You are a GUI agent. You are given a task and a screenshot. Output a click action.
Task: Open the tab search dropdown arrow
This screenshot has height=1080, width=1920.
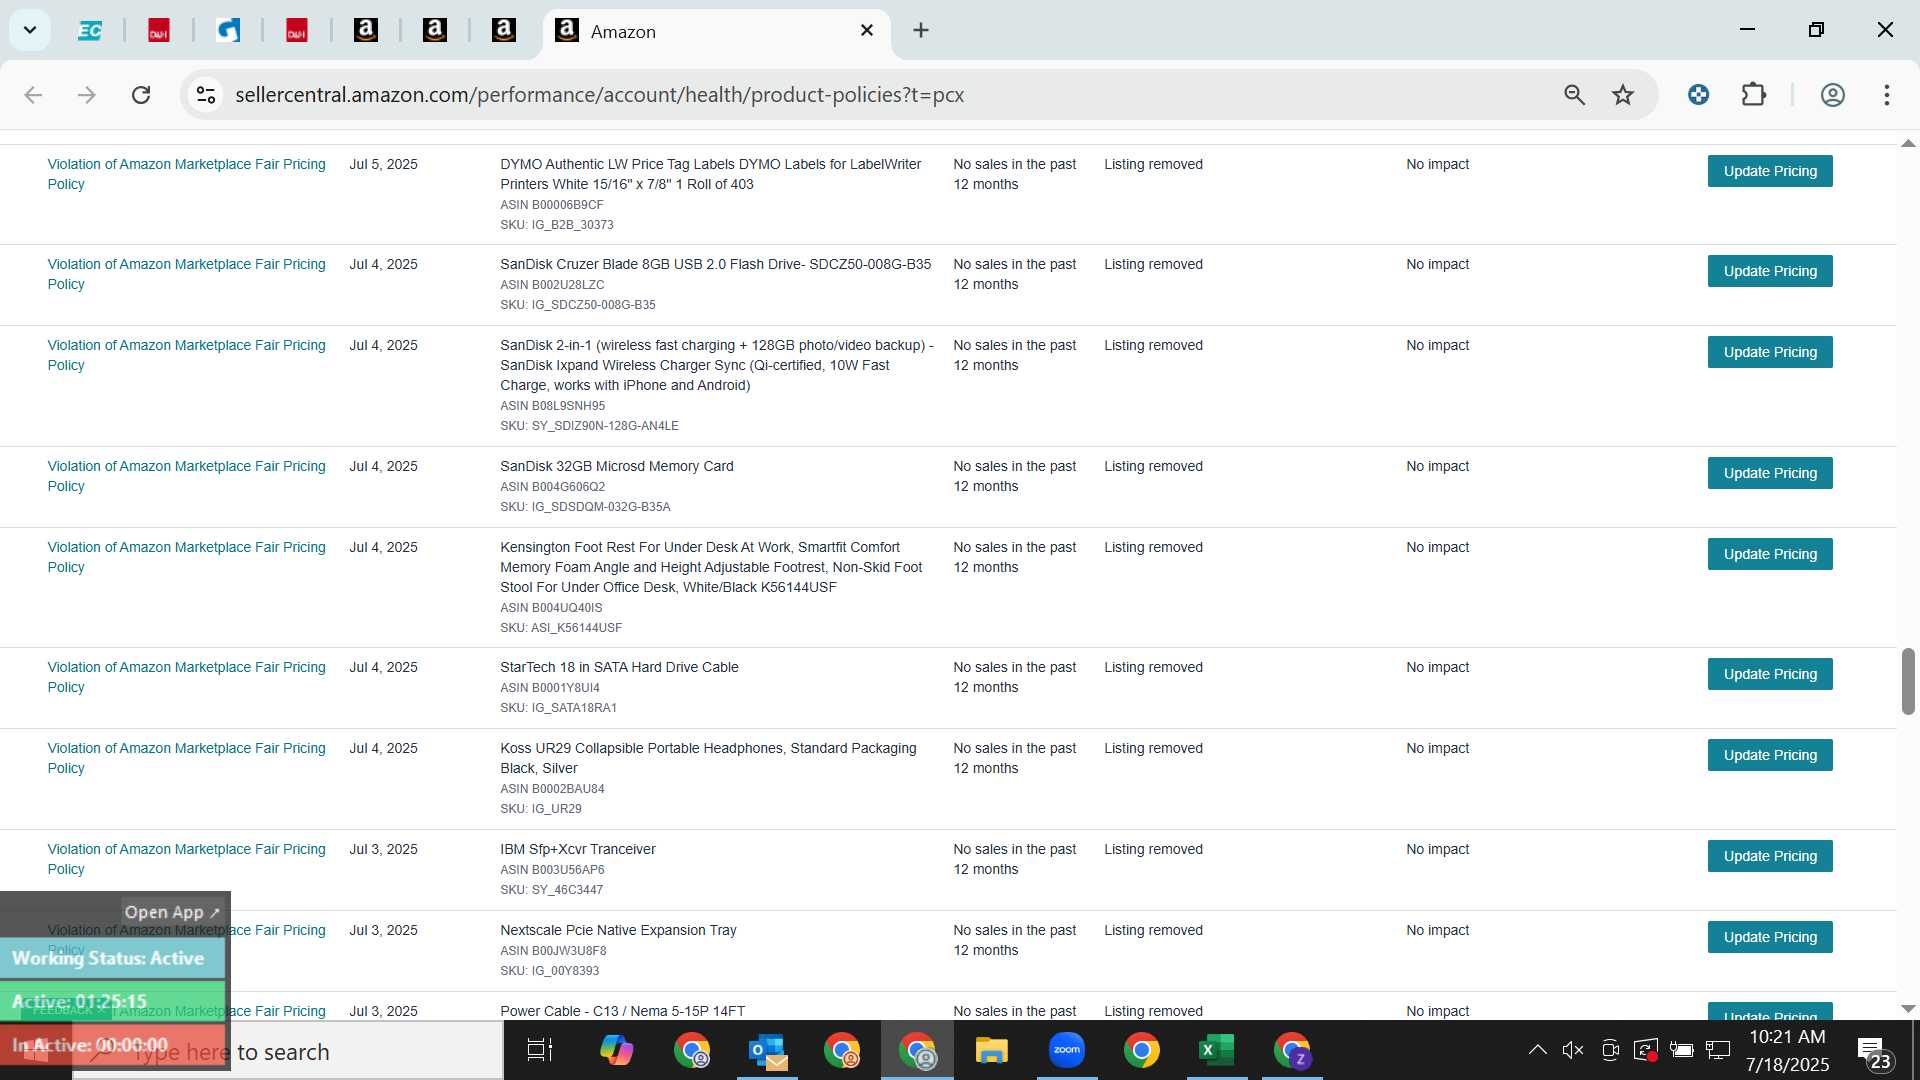30,30
